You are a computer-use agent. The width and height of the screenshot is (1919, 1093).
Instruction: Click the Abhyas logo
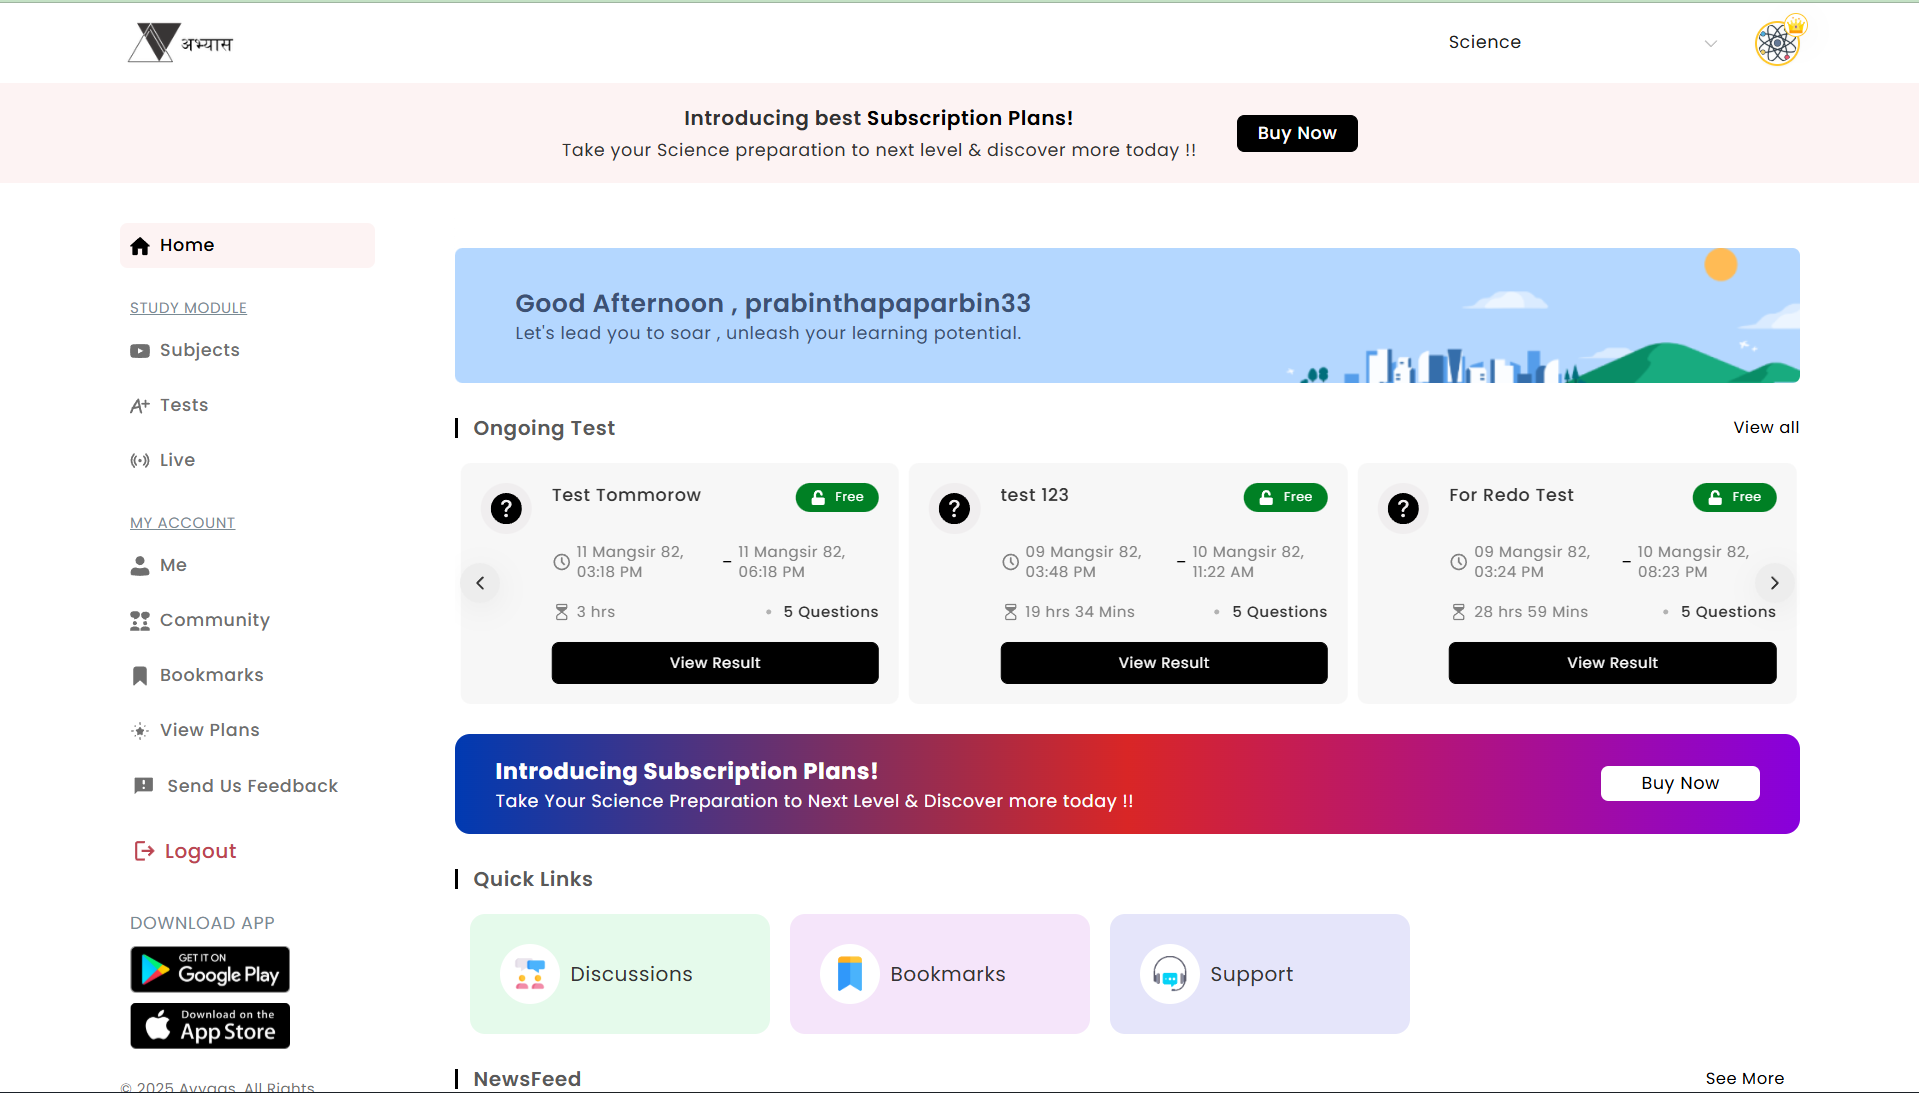point(181,42)
